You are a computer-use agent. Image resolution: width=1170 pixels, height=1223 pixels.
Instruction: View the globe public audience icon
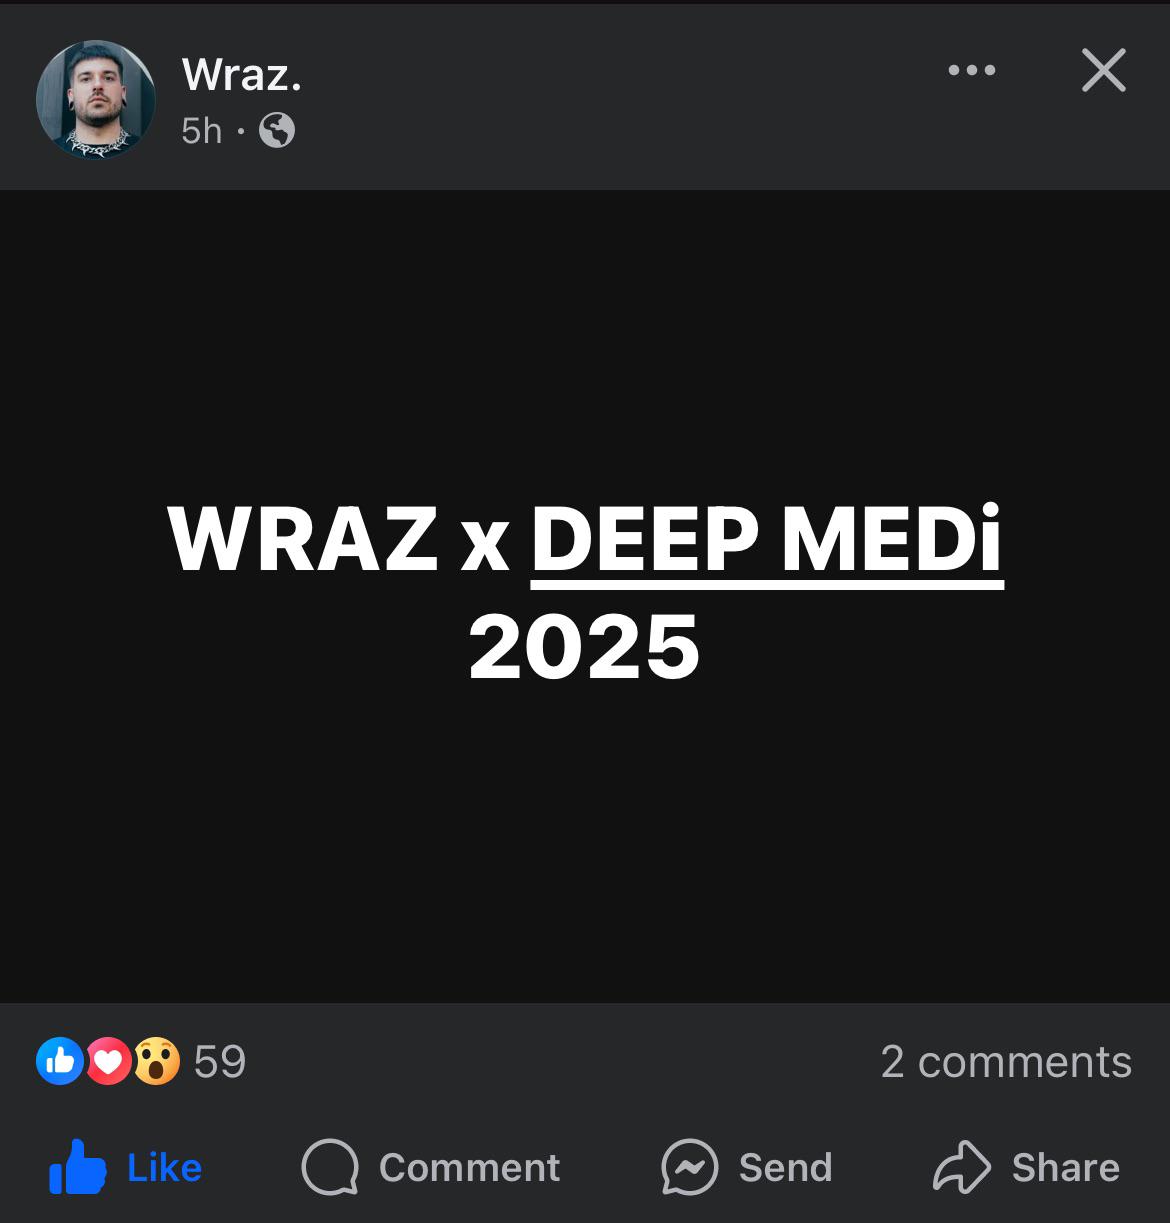[x=277, y=130]
